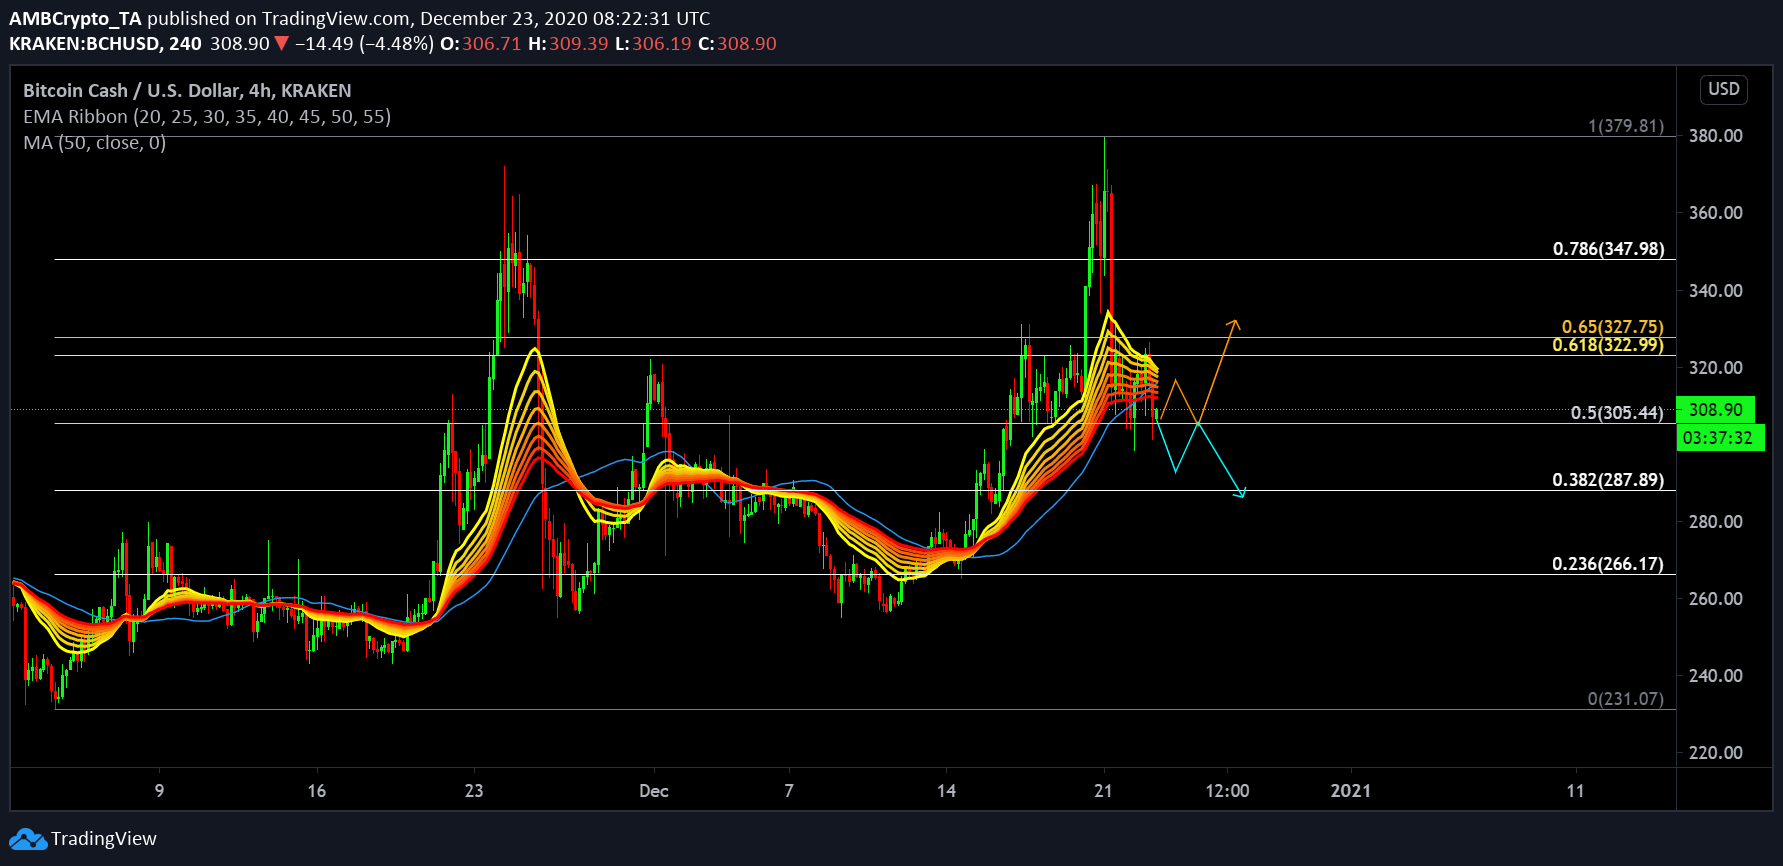1783x866 pixels.
Task: Click the H:309.39 high value
Action: (568, 44)
